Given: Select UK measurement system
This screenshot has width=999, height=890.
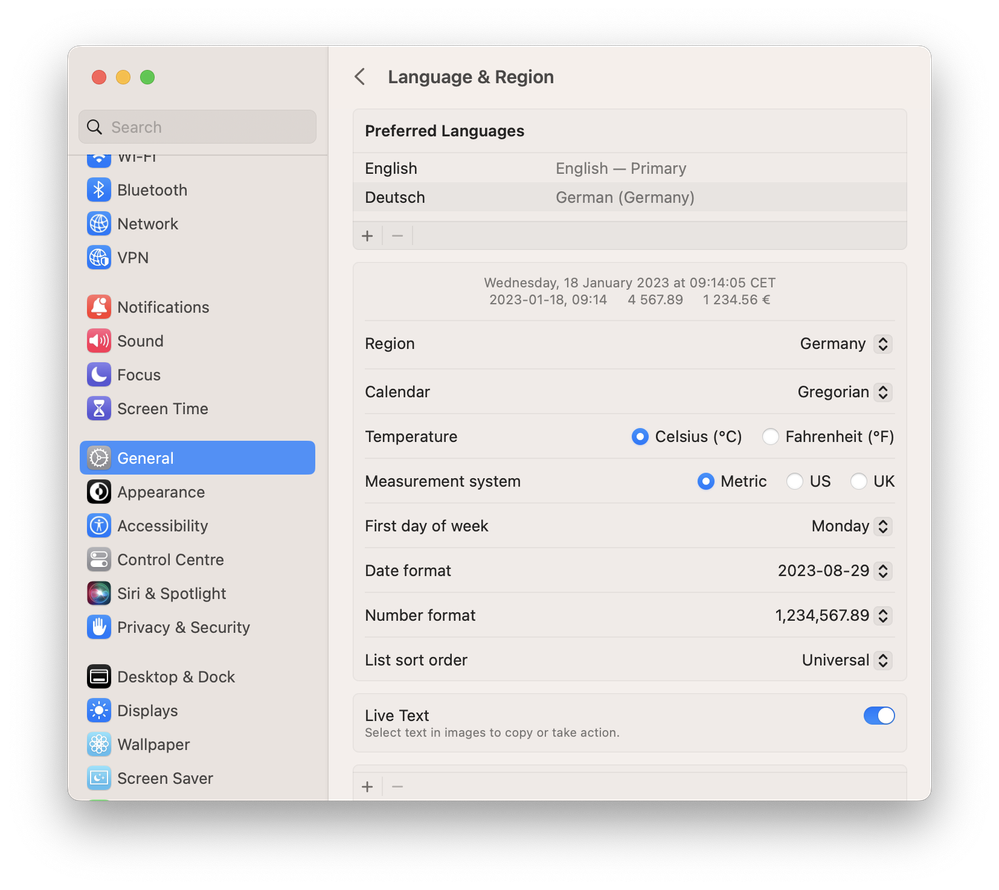Looking at the screenshot, I should (858, 481).
